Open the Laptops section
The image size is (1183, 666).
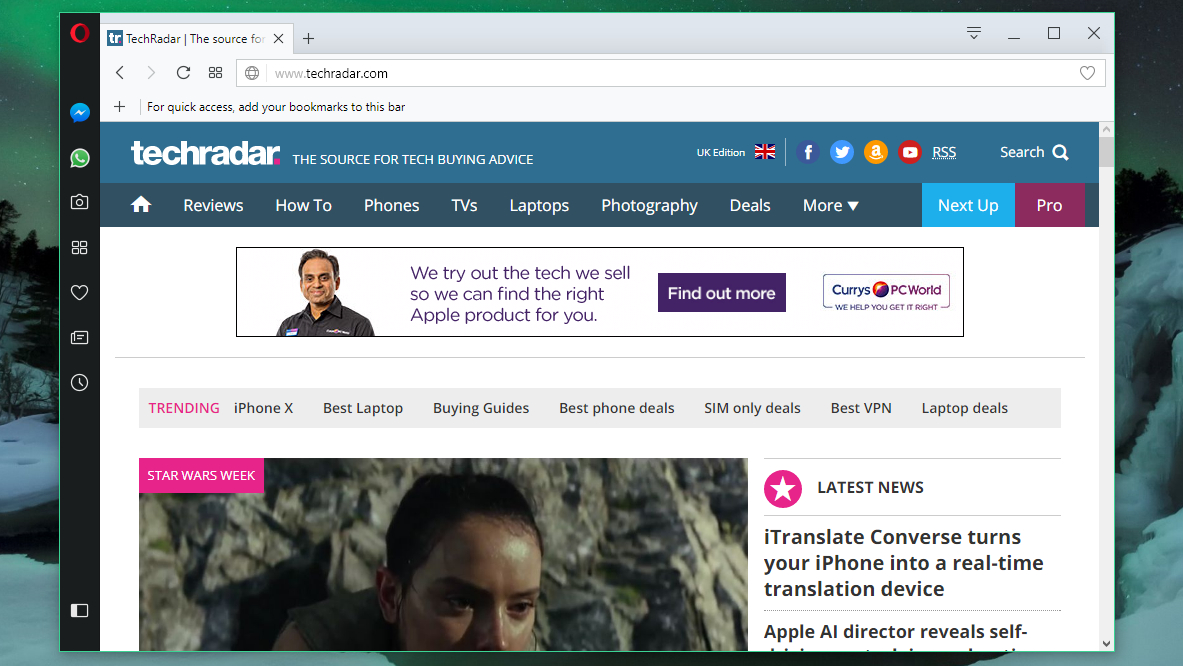[539, 205]
